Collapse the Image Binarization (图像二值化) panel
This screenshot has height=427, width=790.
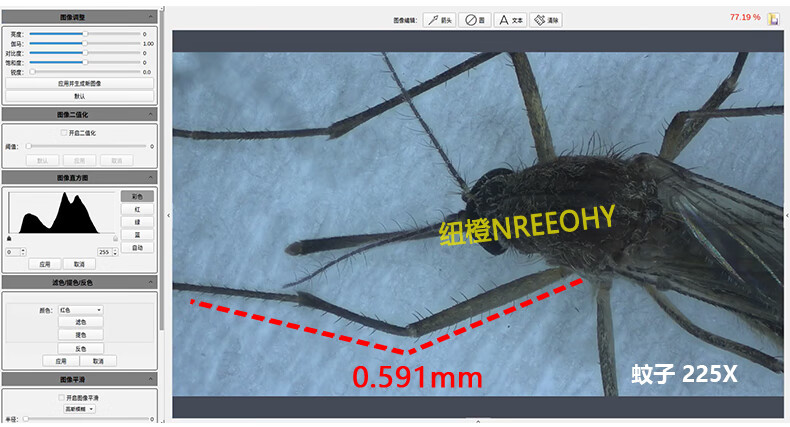click(x=151, y=114)
